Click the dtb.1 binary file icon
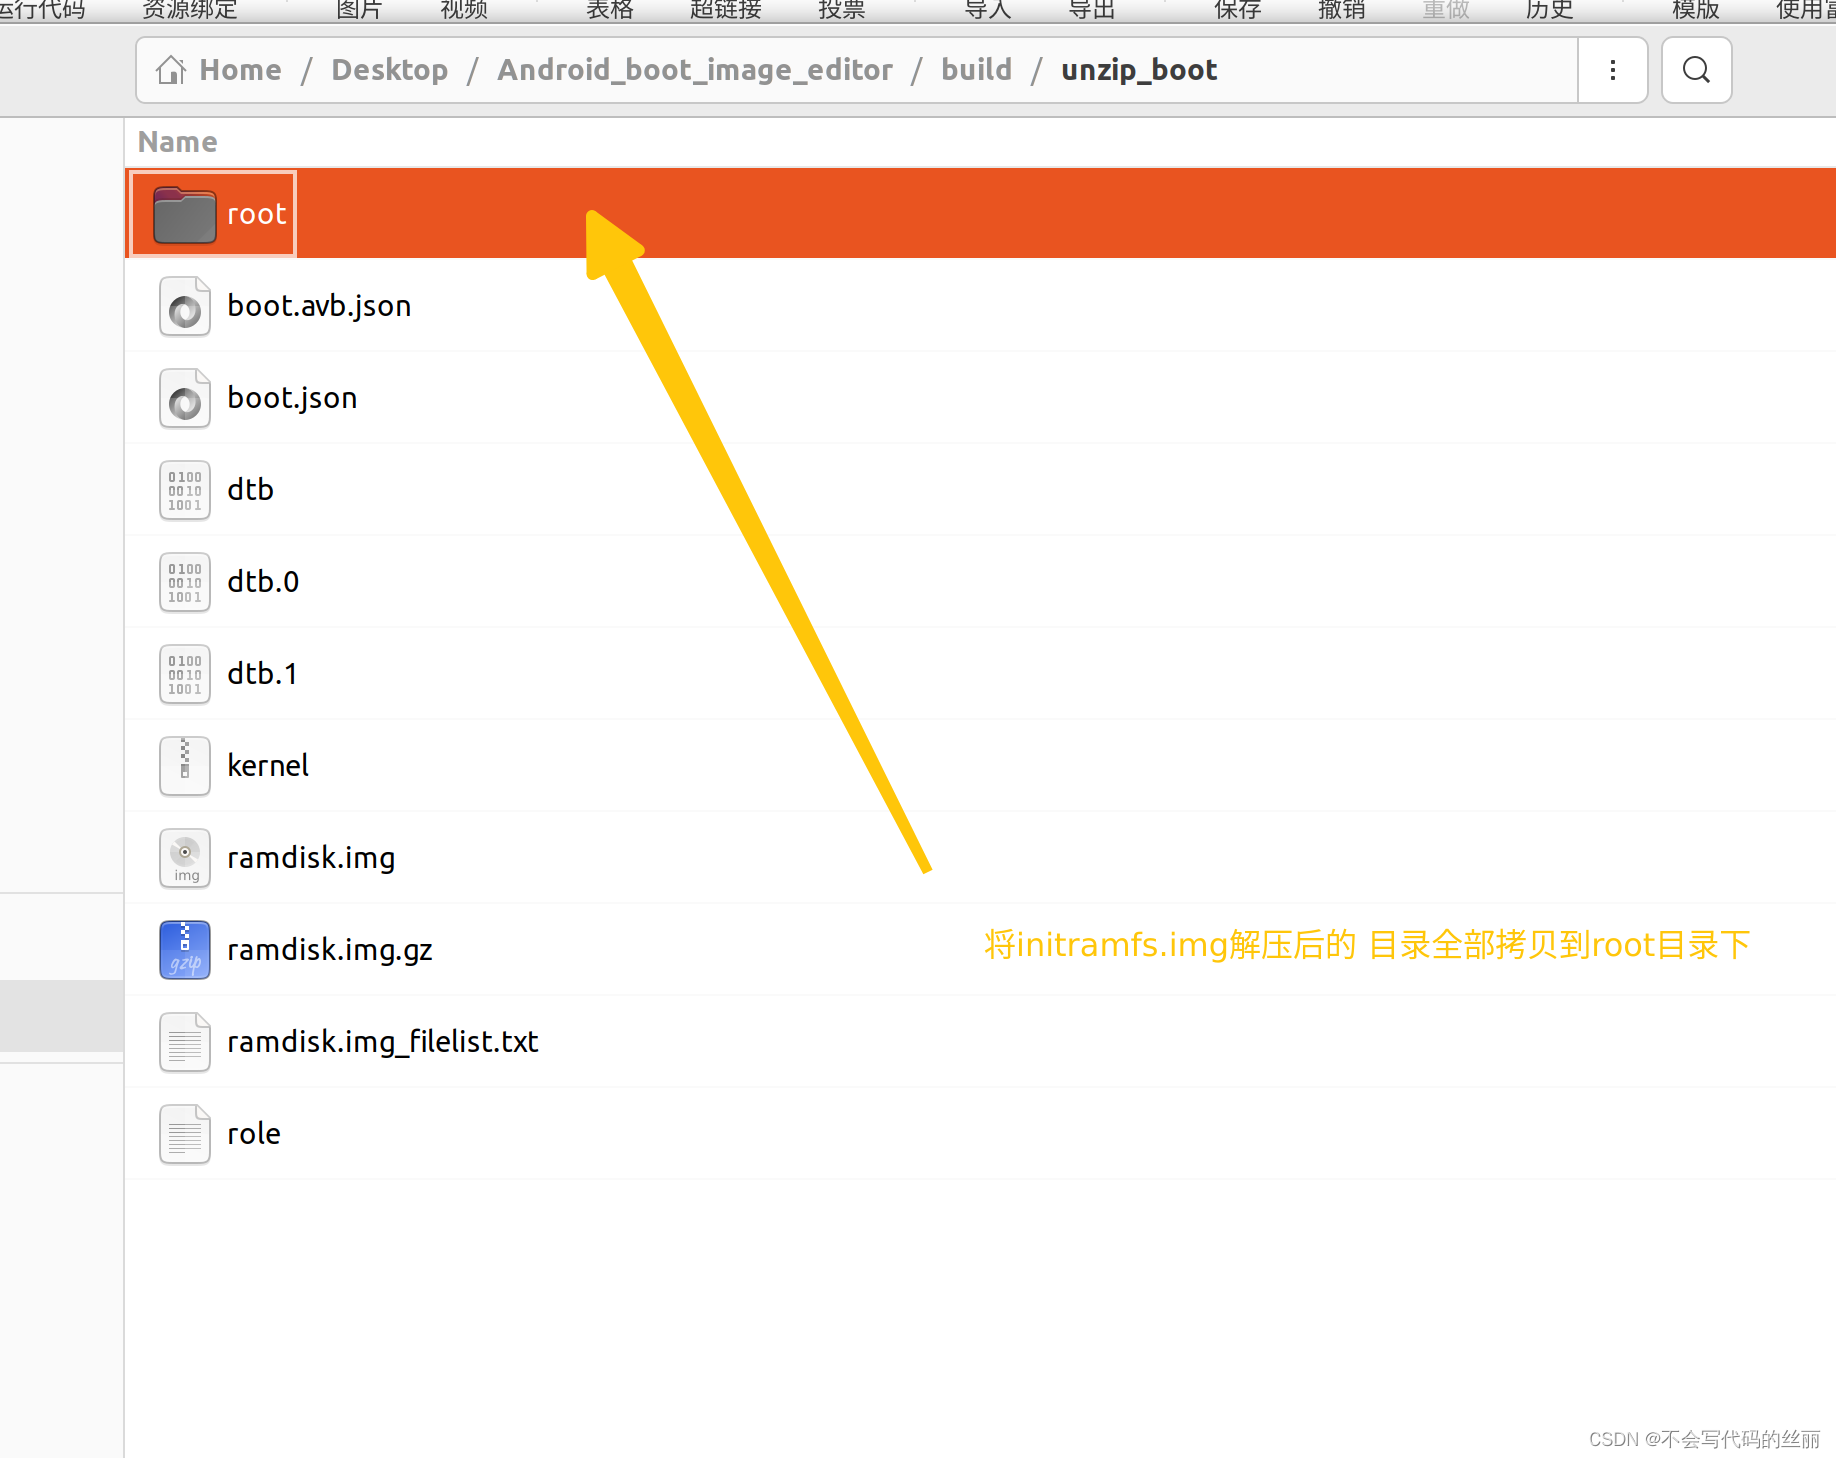This screenshot has width=1836, height=1458. point(185,674)
